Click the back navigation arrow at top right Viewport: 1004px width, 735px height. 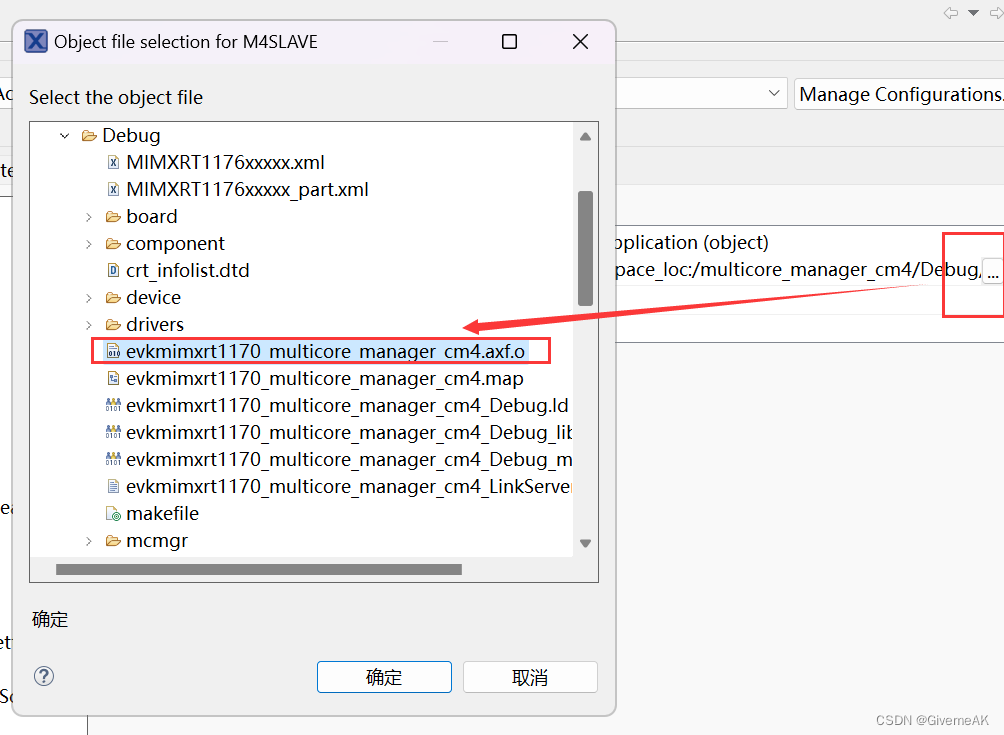(950, 13)
